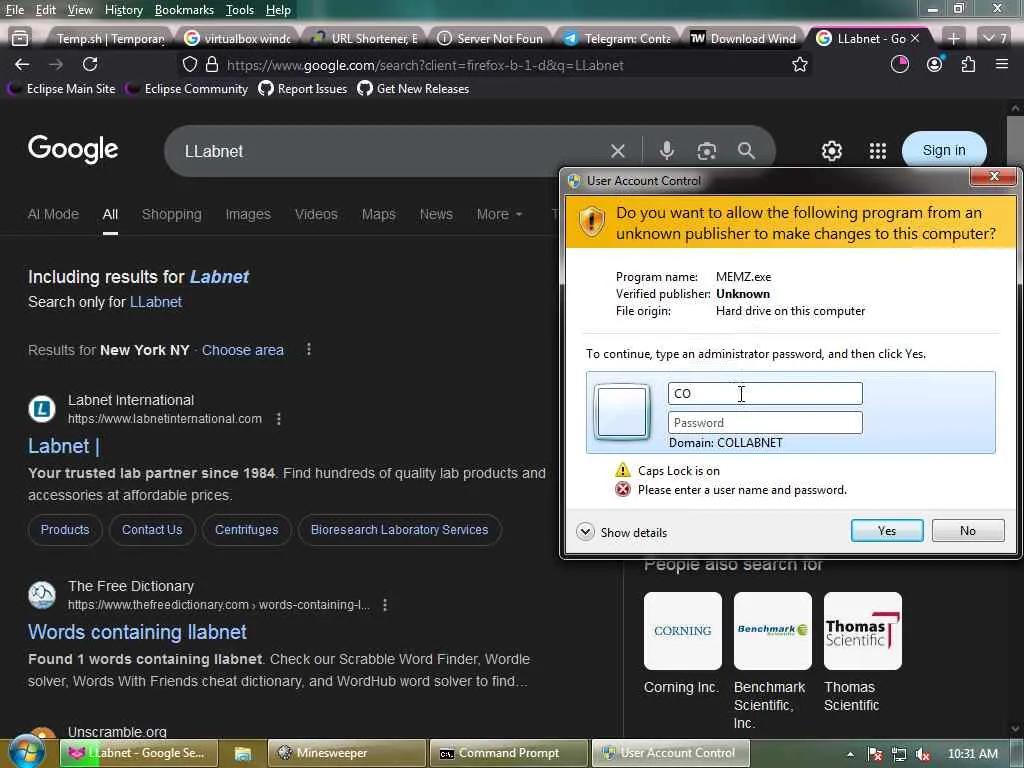Click the Contact Us sitelink chip

(152, 530)
